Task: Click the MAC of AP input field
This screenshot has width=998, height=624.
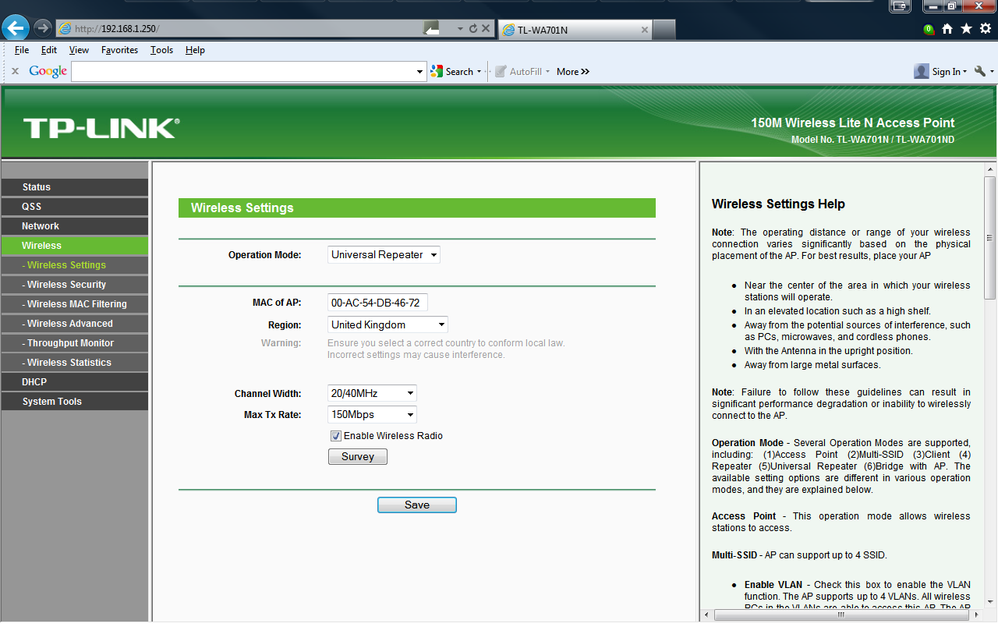Action: point(377,302)
